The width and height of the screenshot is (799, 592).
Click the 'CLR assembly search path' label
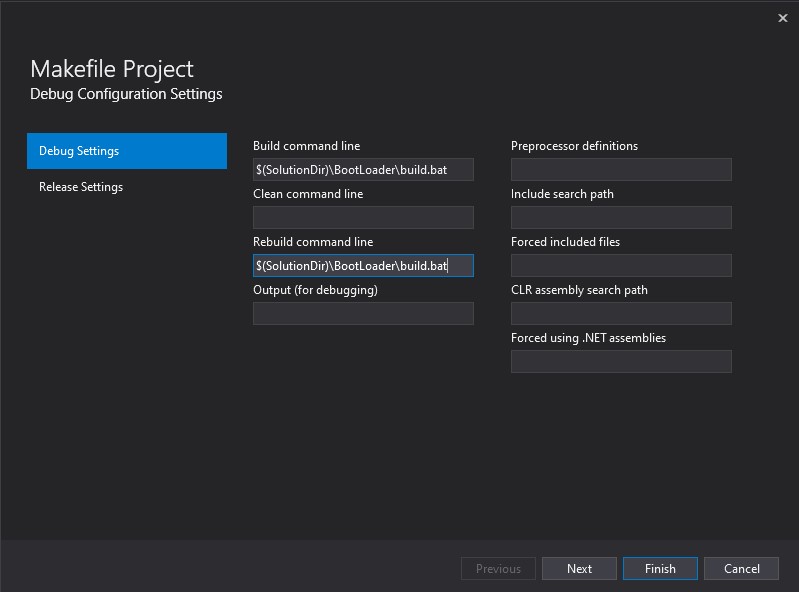(579, 290)
